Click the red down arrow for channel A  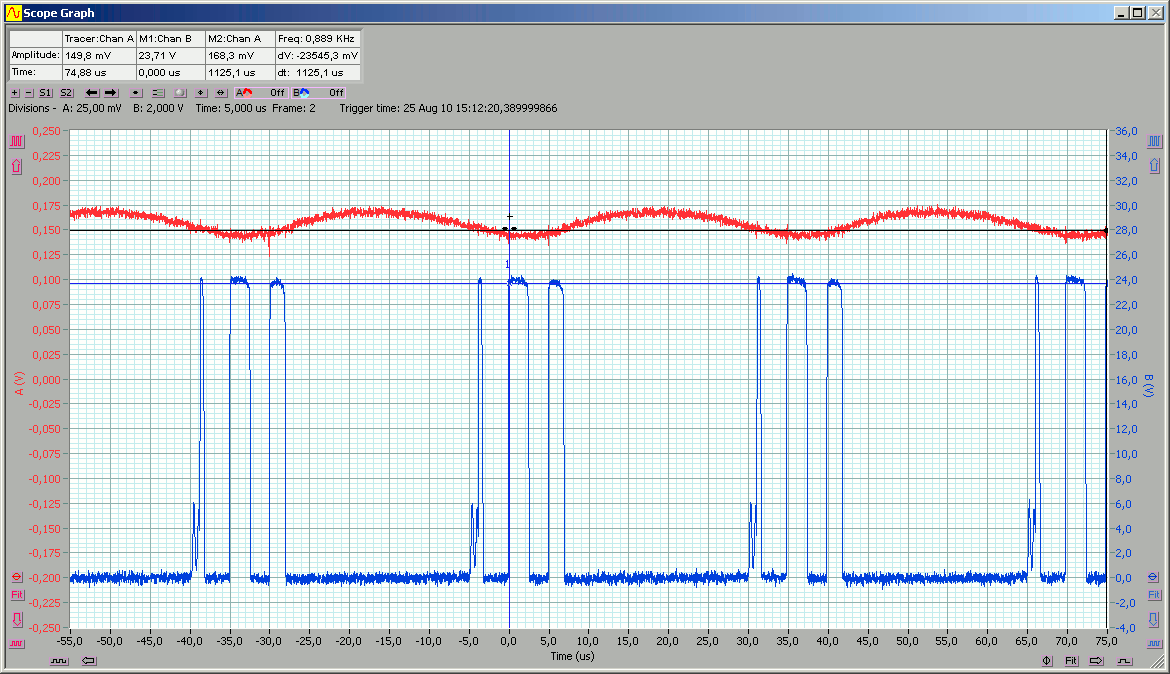click(x=16, y=620)
